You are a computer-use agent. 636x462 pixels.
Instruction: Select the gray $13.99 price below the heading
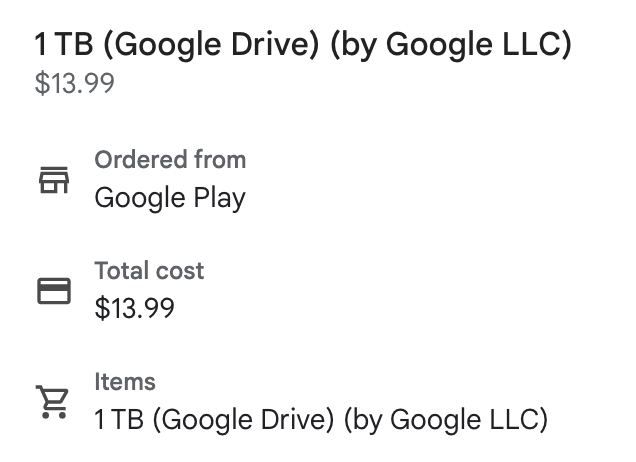coord(74,83)
